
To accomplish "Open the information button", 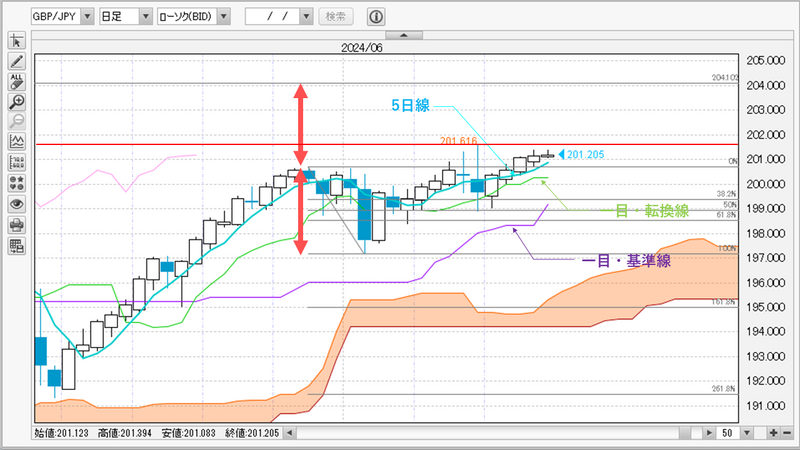I will click(x=376, y=17).
